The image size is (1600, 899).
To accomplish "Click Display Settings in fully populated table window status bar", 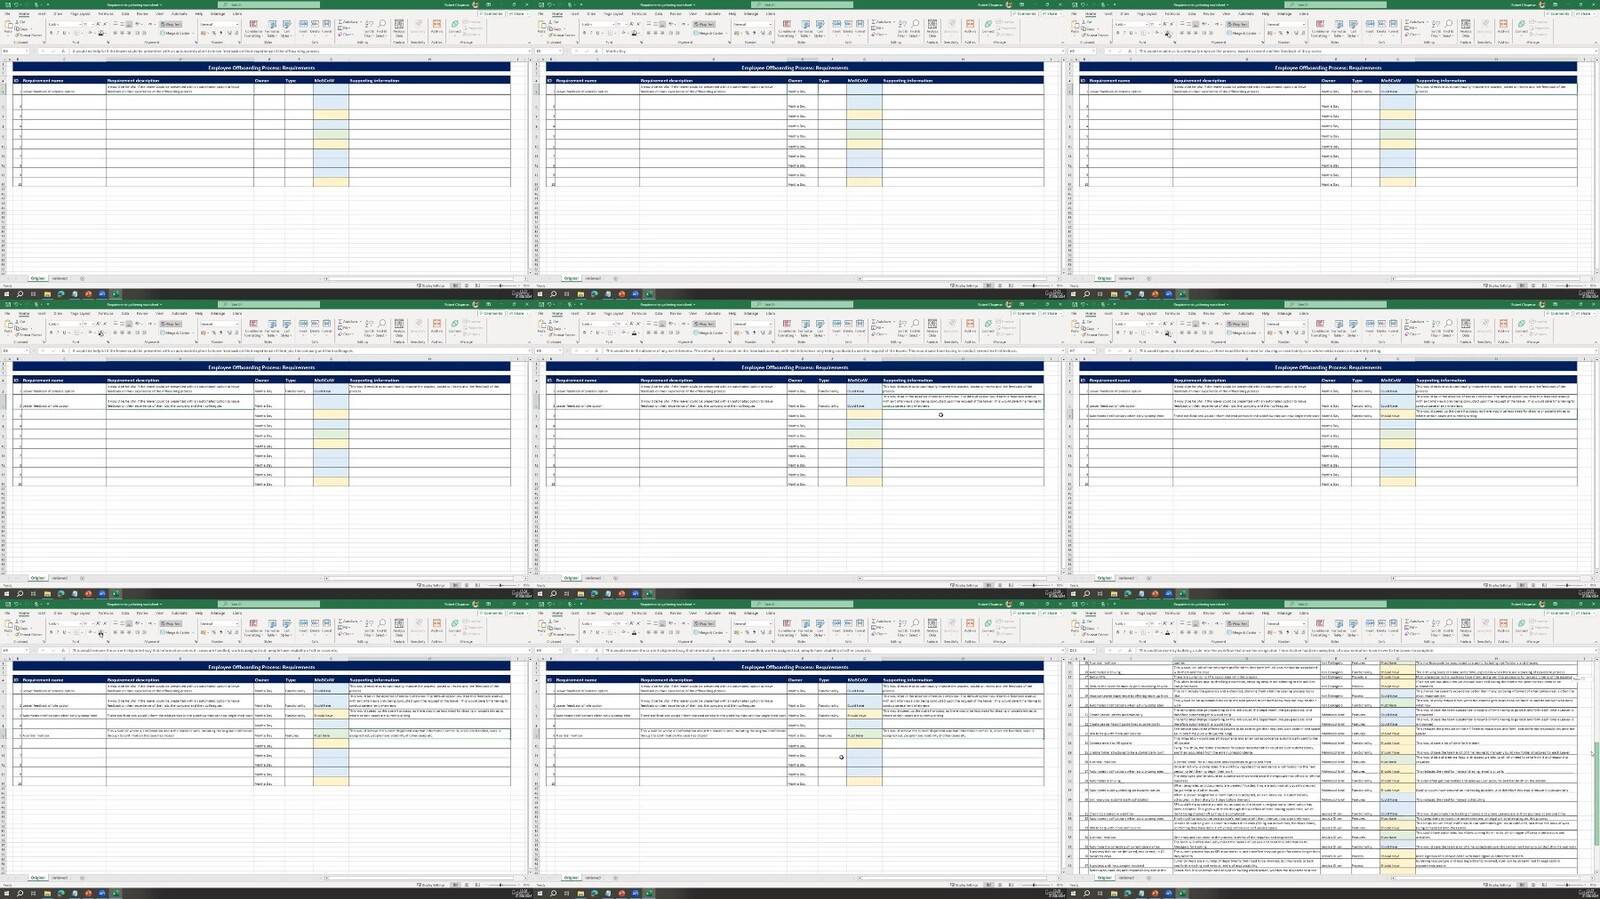I will click(1499, 885).
